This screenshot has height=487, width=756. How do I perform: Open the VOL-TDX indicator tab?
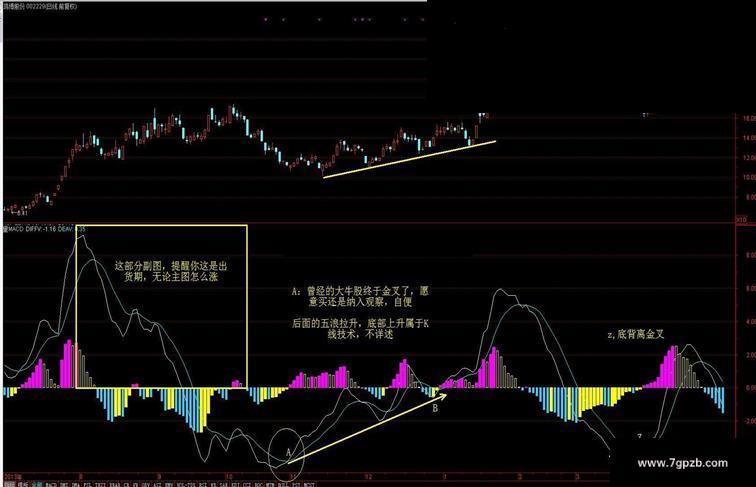click(x=184, y=484)
